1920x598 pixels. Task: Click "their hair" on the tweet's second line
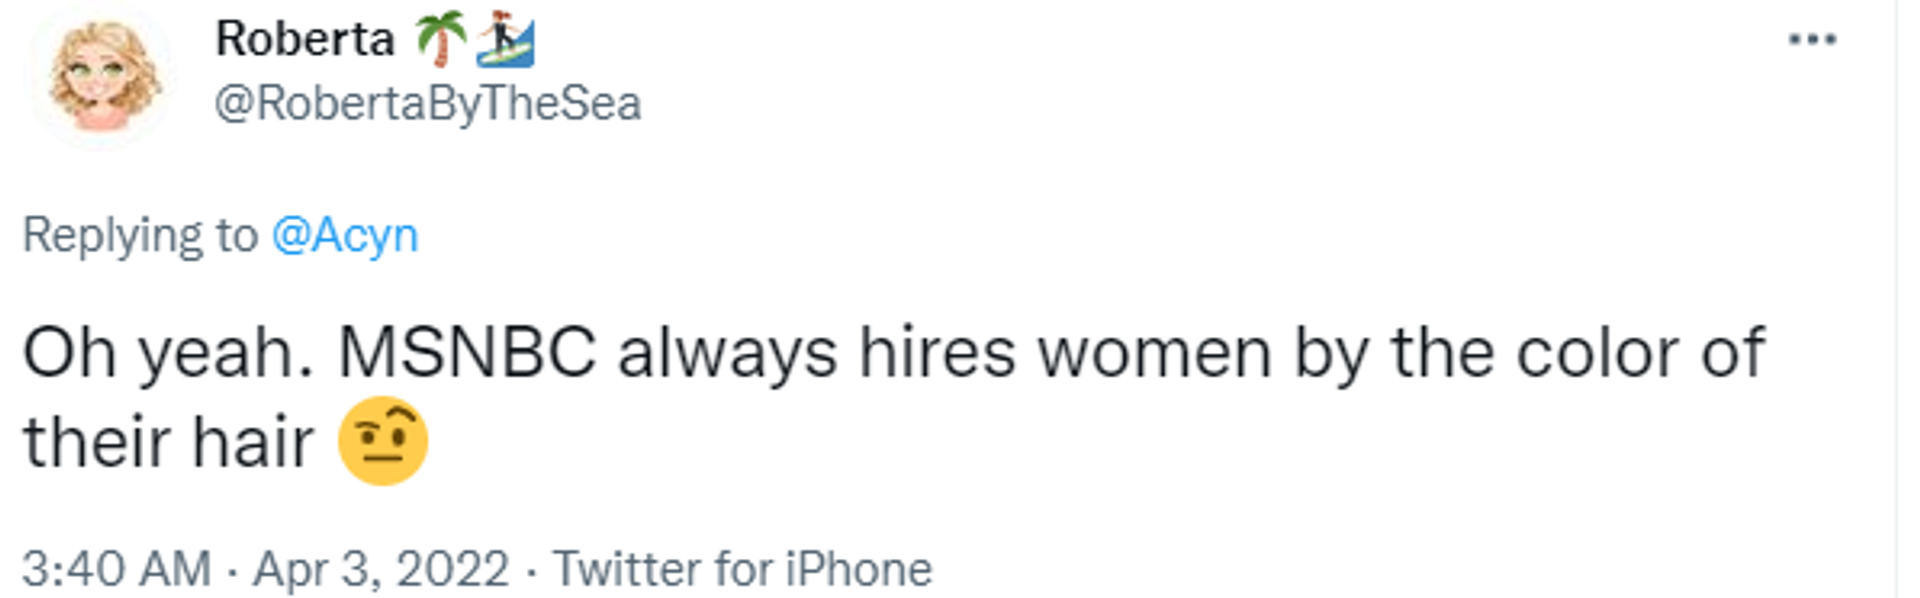pos(168,442)
